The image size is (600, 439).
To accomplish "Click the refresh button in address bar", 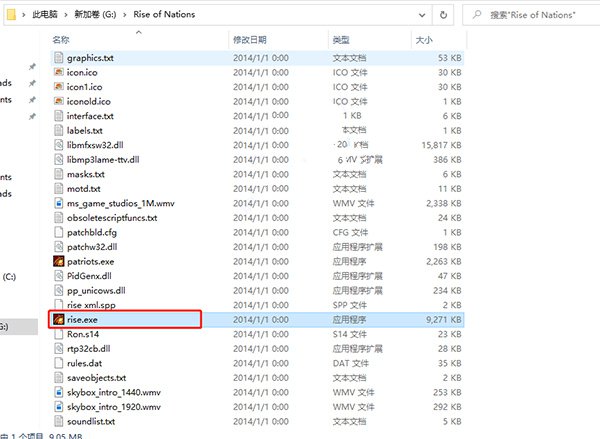I will click(x=443, y=15).
